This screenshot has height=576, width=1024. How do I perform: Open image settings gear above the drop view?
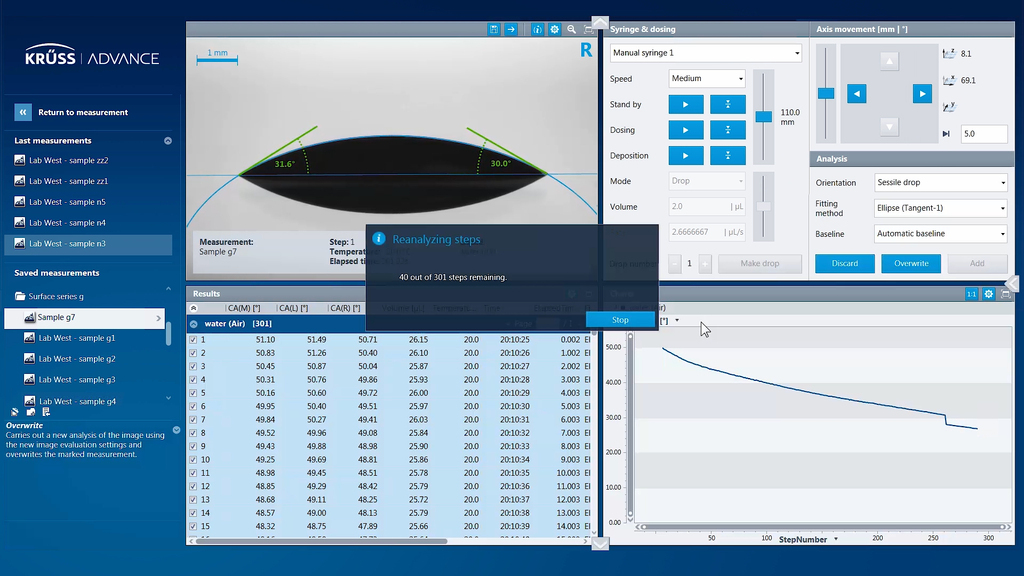pyautogui.click(x=554, y=30)
